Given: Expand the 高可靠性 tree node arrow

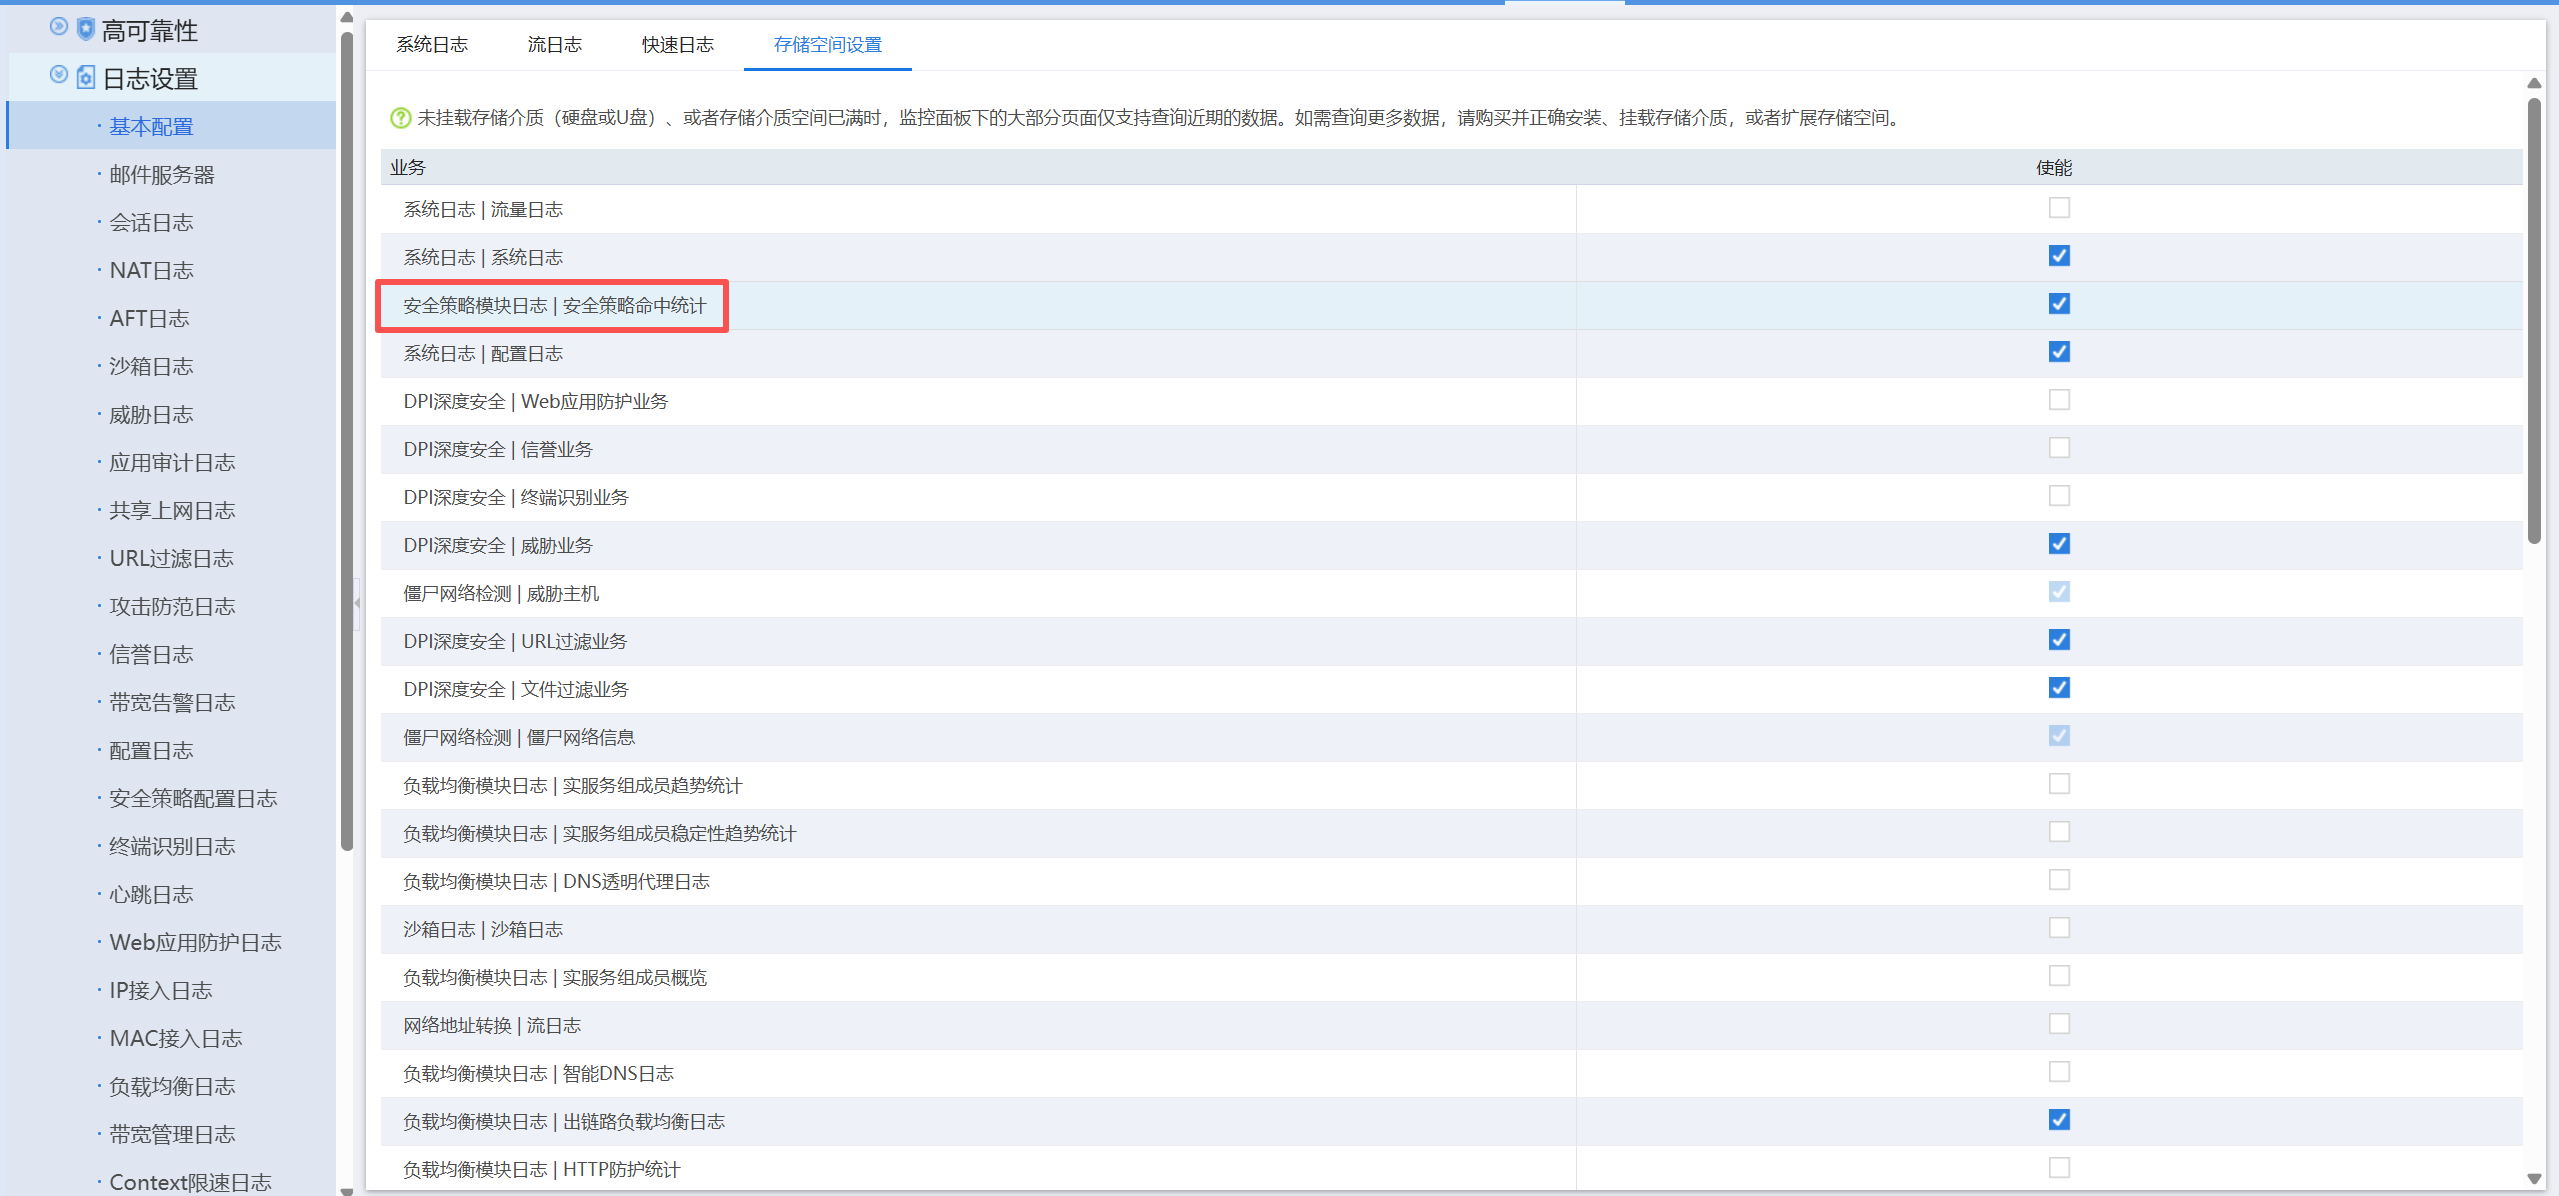Looking at the screenshot, I should (x=59, y=27).
